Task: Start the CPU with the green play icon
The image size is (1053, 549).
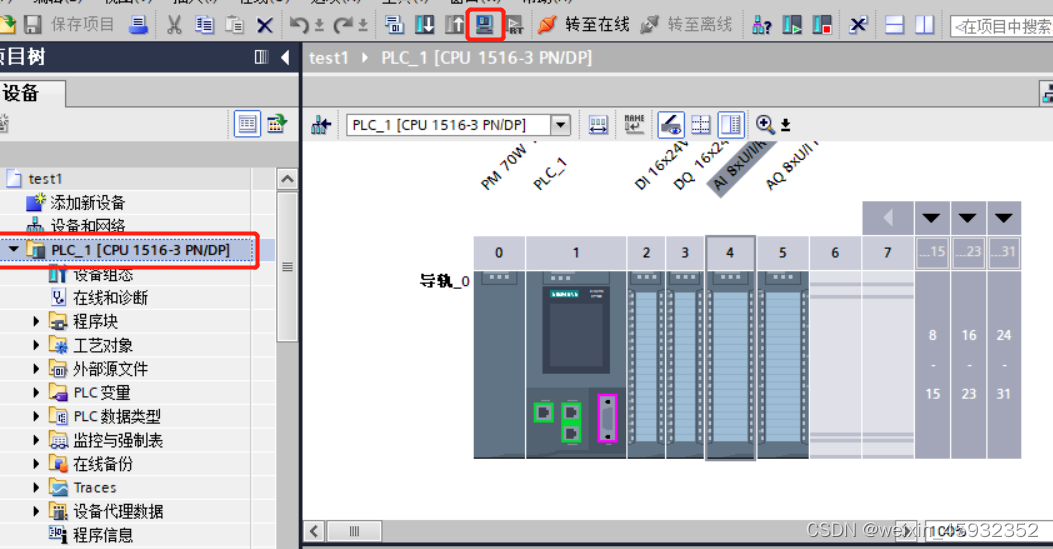Action: 792,26
